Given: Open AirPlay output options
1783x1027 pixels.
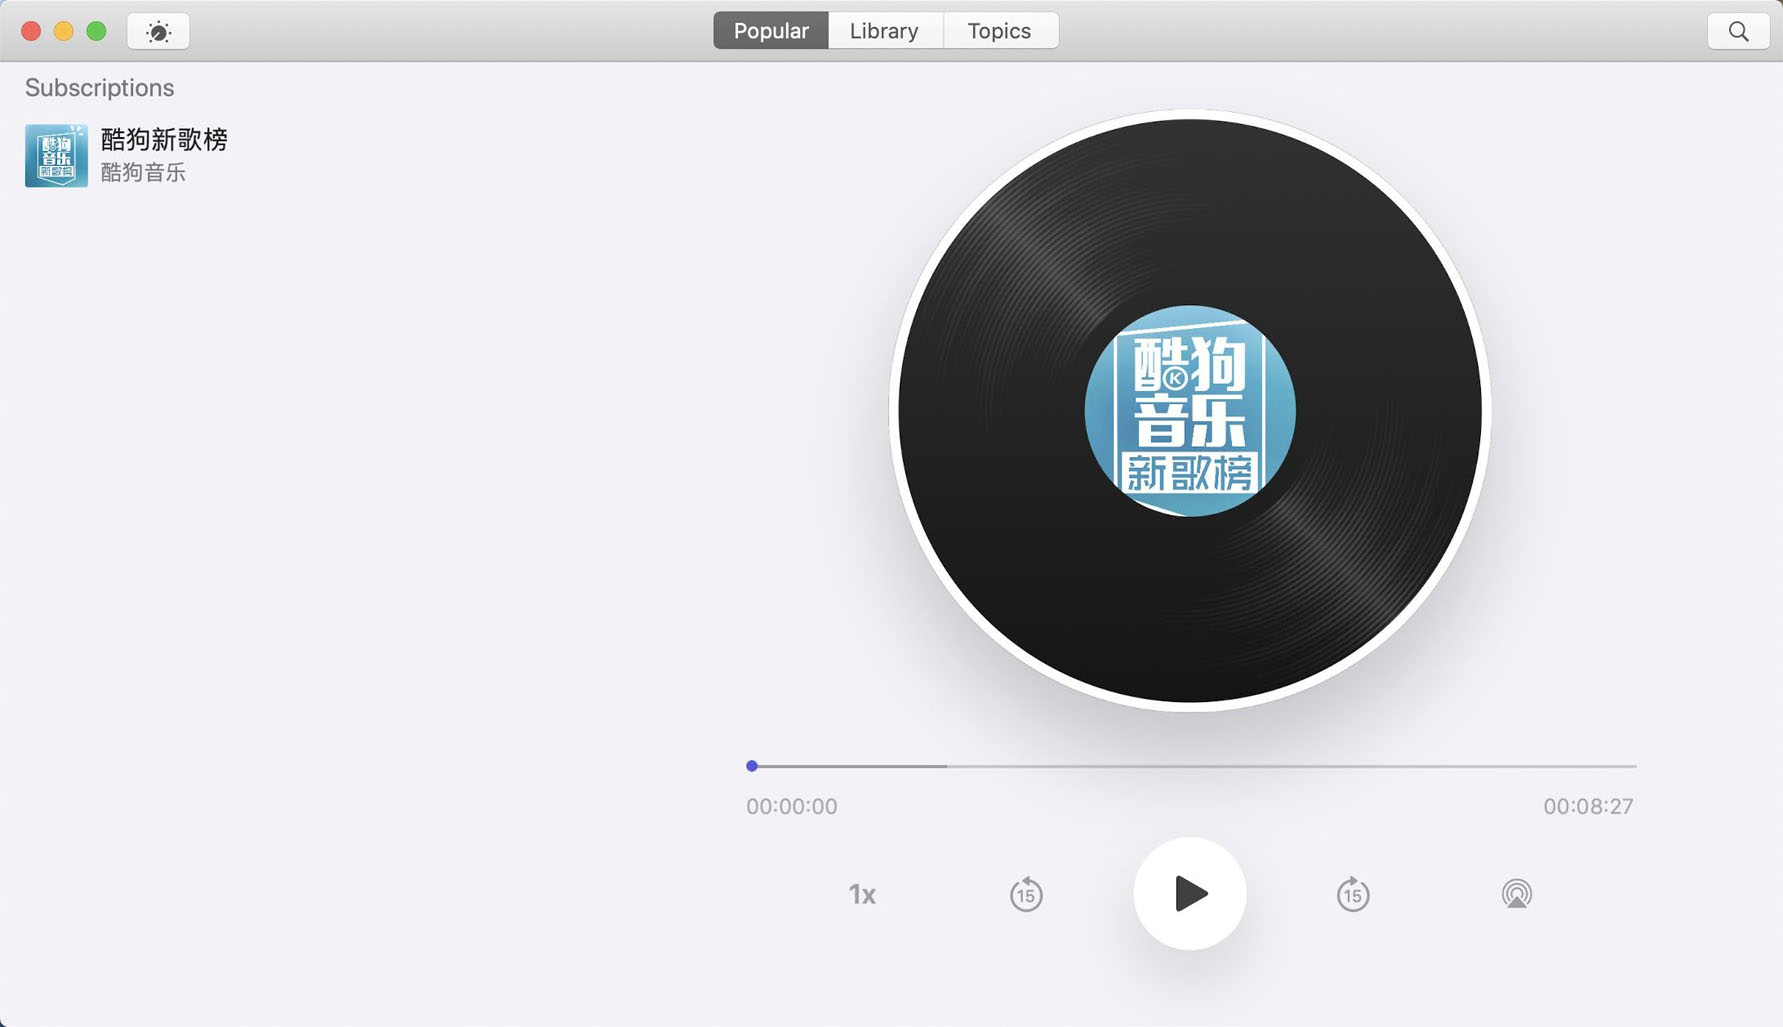Looking at the screenshot, I should click(1516, 893).
